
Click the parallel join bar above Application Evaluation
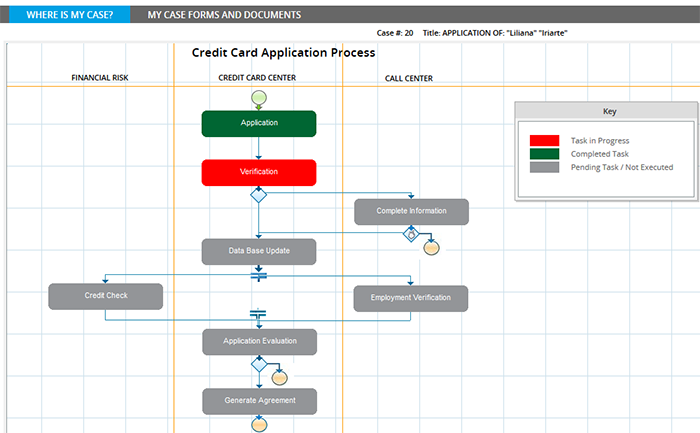click(259, 315)
